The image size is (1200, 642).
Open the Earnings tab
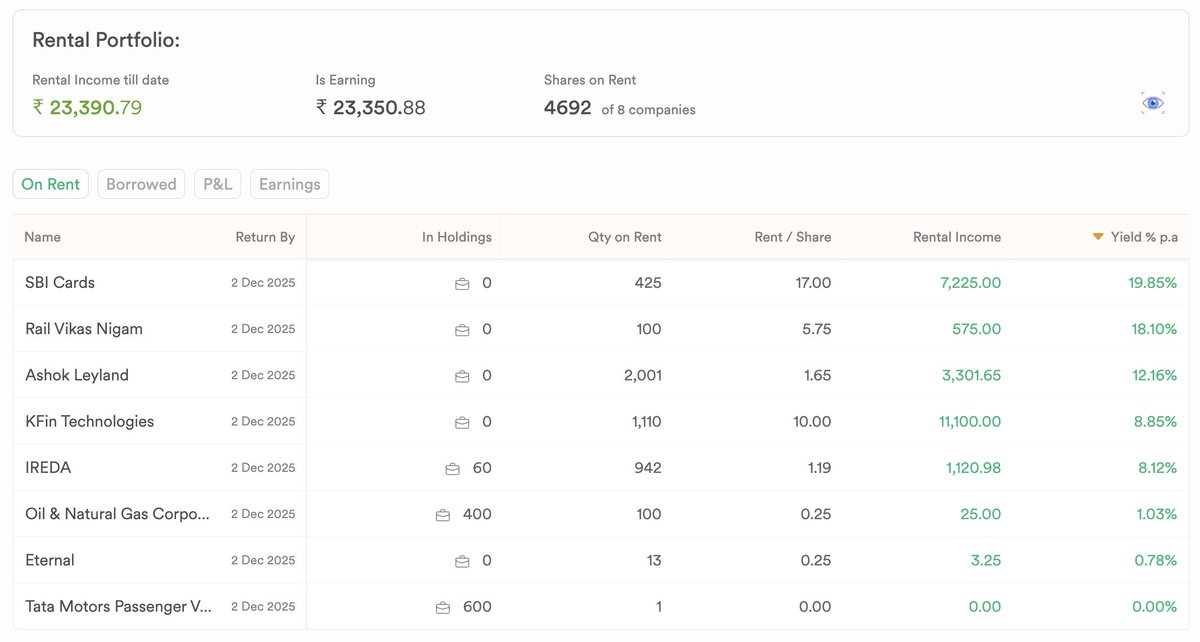[x=289, y=184]
